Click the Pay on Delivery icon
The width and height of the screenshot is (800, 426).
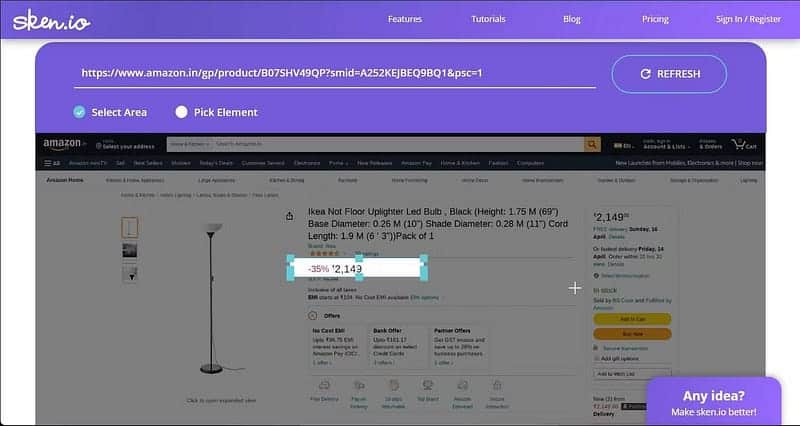point(359,386)
